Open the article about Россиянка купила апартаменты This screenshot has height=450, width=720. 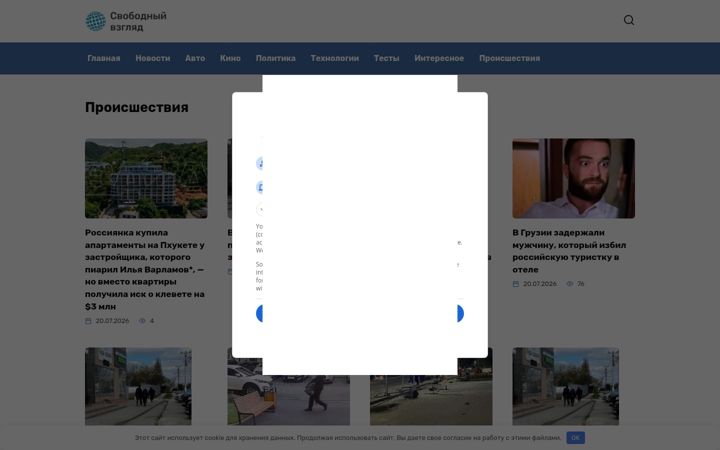pos(145,270)
